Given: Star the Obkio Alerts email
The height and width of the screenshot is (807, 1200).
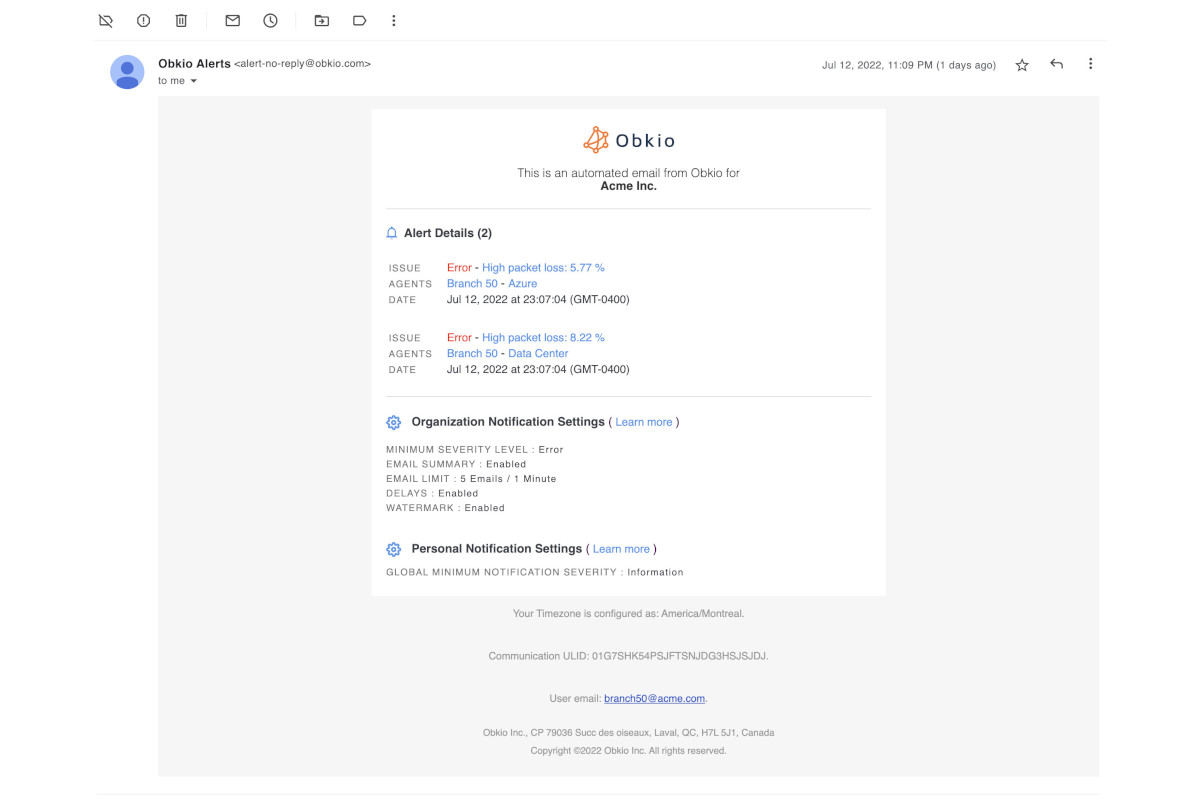Looking at the screenshot, I should (1021, 64).
